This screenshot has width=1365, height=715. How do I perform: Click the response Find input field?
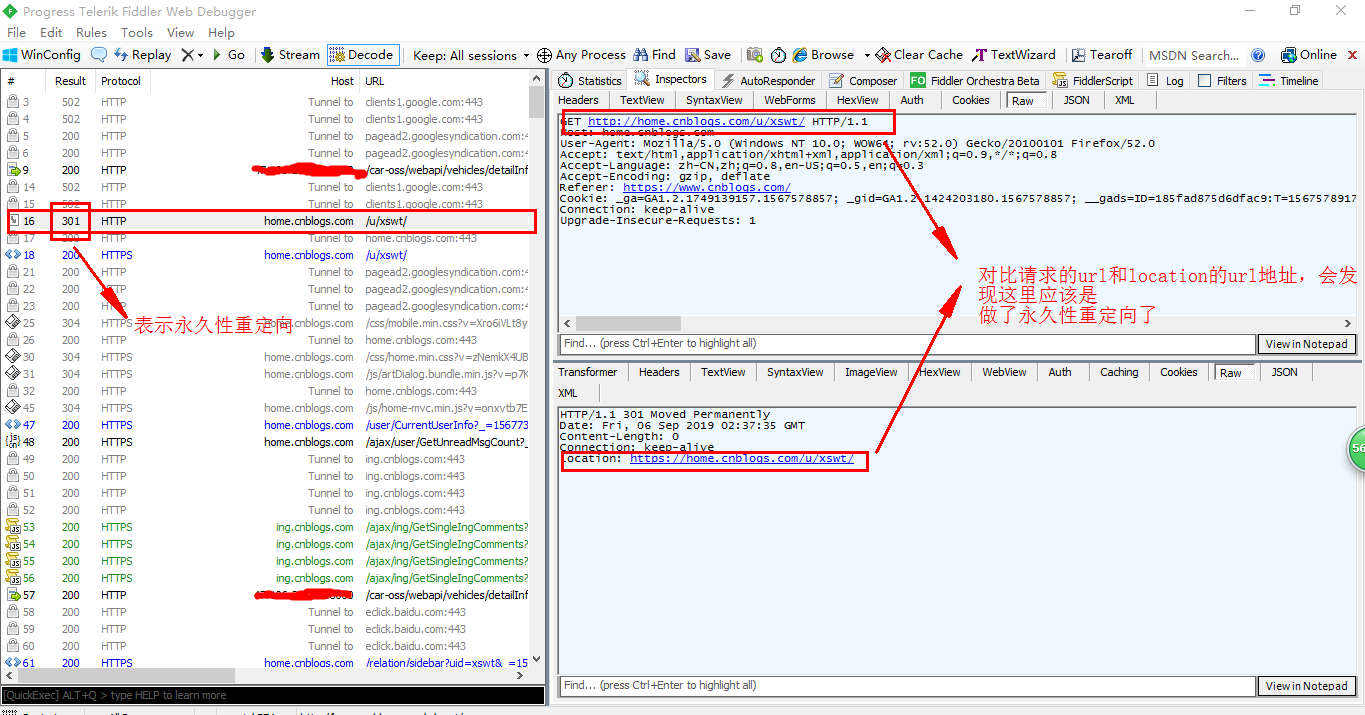[906, 686]
